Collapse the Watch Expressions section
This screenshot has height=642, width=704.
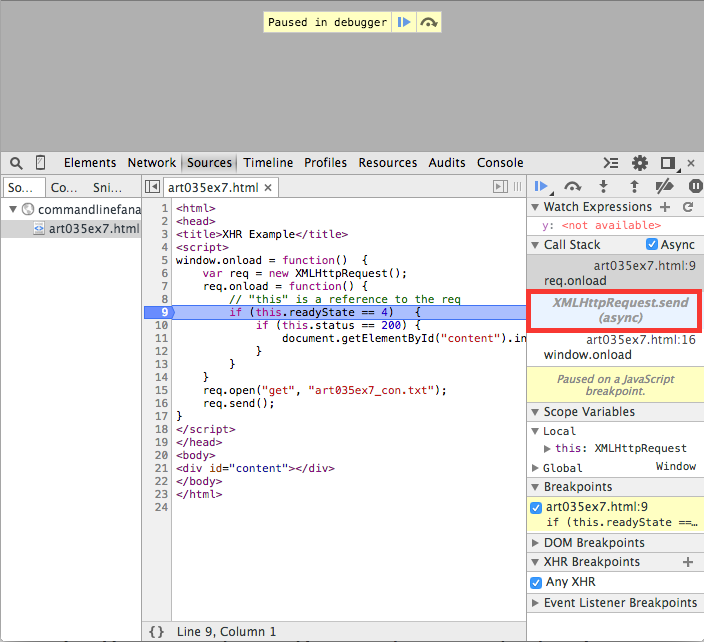[535, 207]
